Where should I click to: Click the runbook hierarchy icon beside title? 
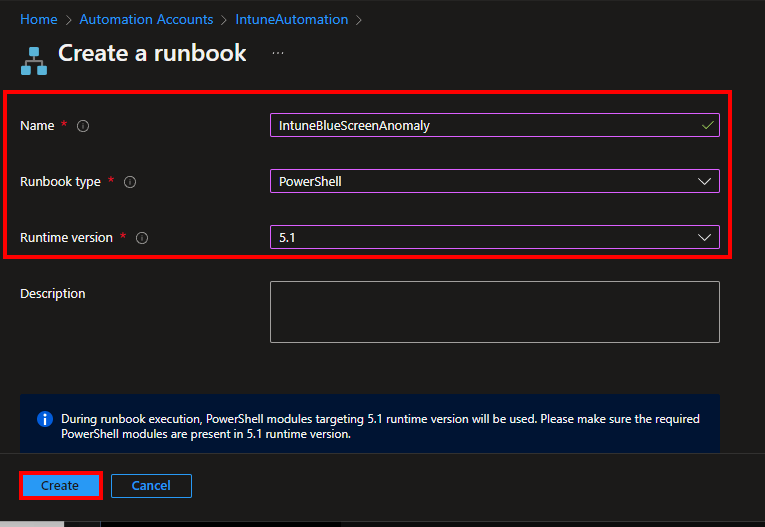click(x=34, y=61)
